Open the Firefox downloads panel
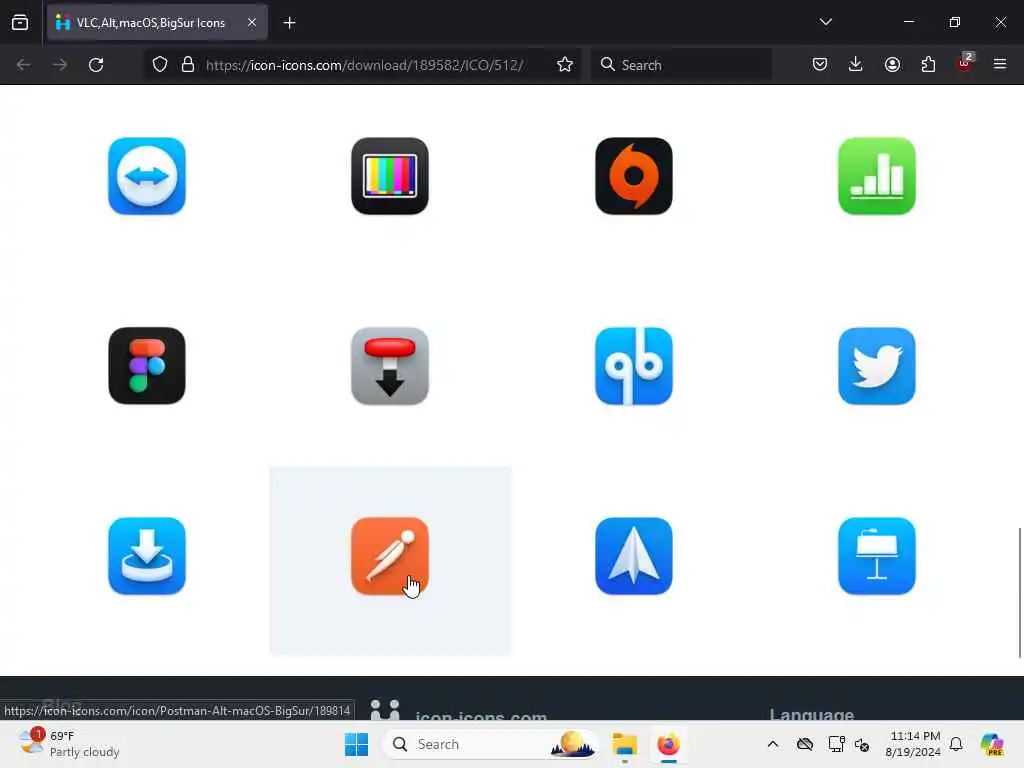The height and width of the screenshot is (768, 1024). (x=856, y=65)
